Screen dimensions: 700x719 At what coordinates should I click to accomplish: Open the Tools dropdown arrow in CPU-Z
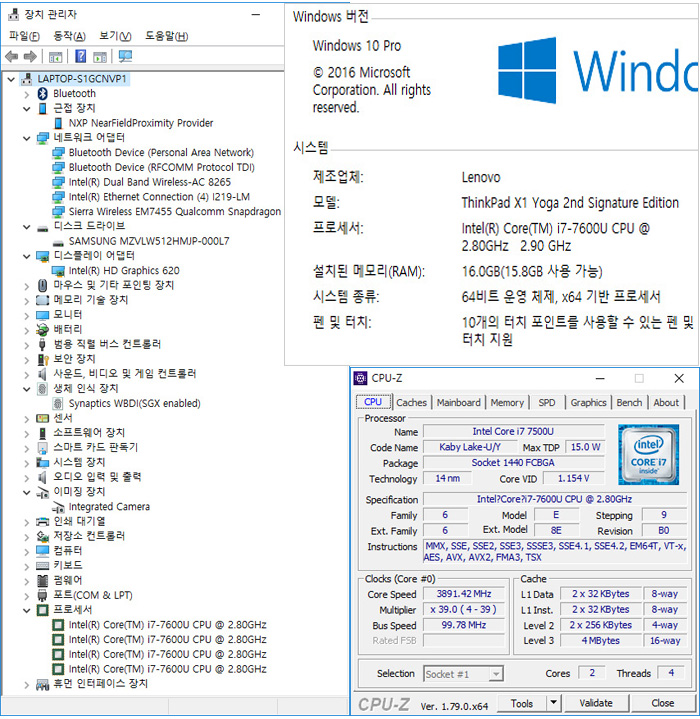[x=553, y=702]
